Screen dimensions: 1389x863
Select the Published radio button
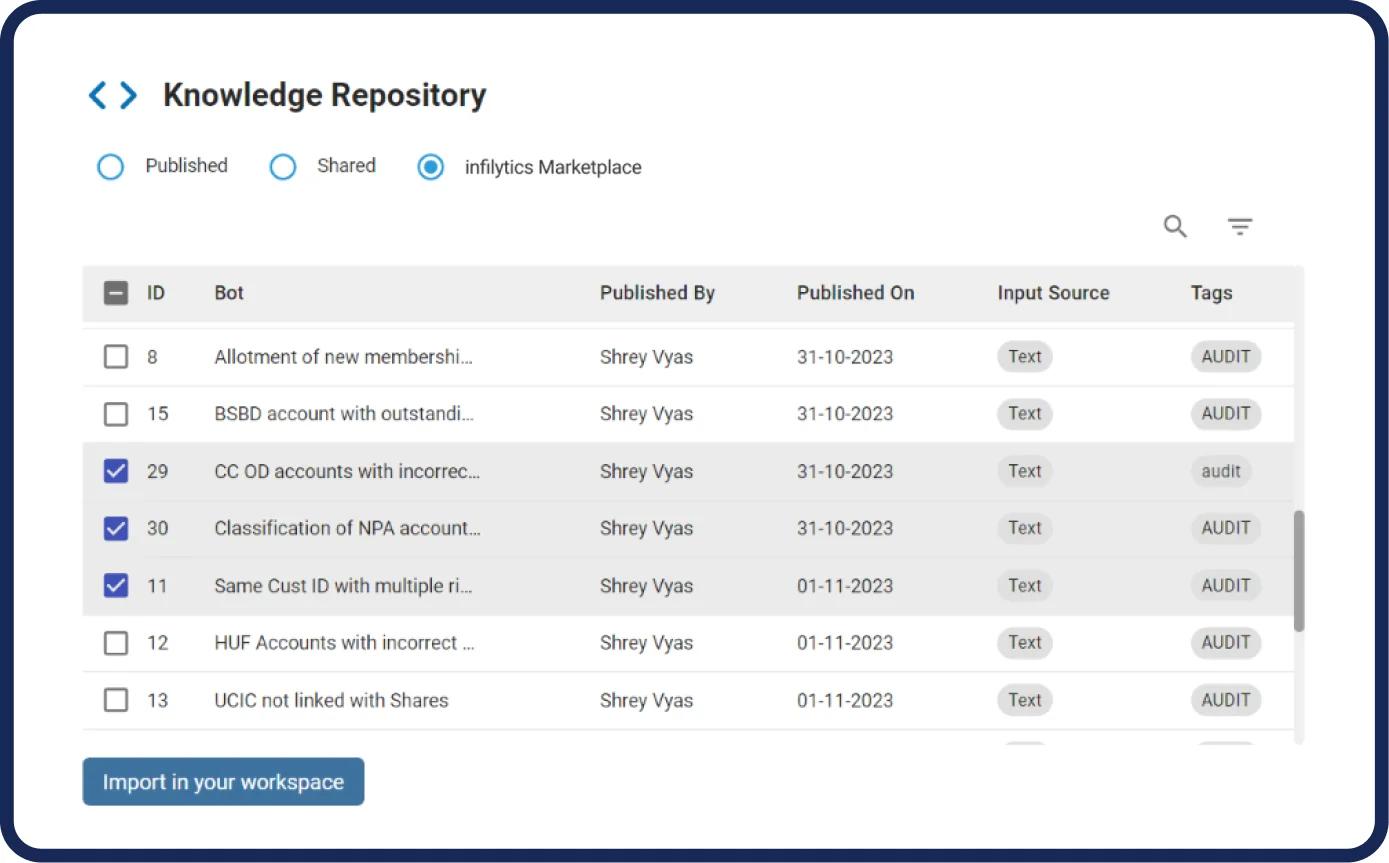110,167
